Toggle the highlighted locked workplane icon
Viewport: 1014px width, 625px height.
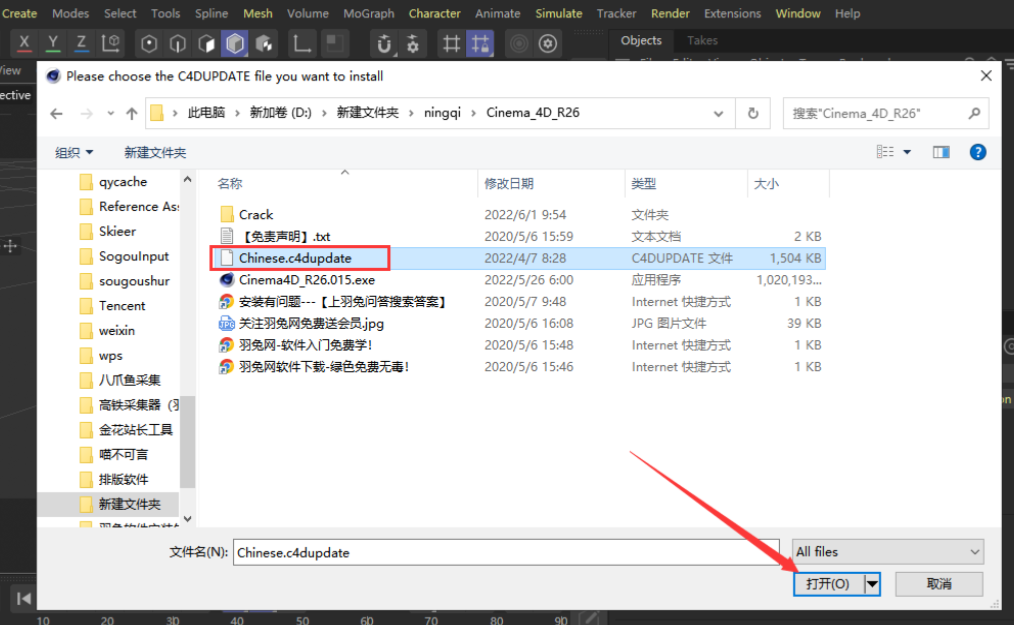pos(480,43)
